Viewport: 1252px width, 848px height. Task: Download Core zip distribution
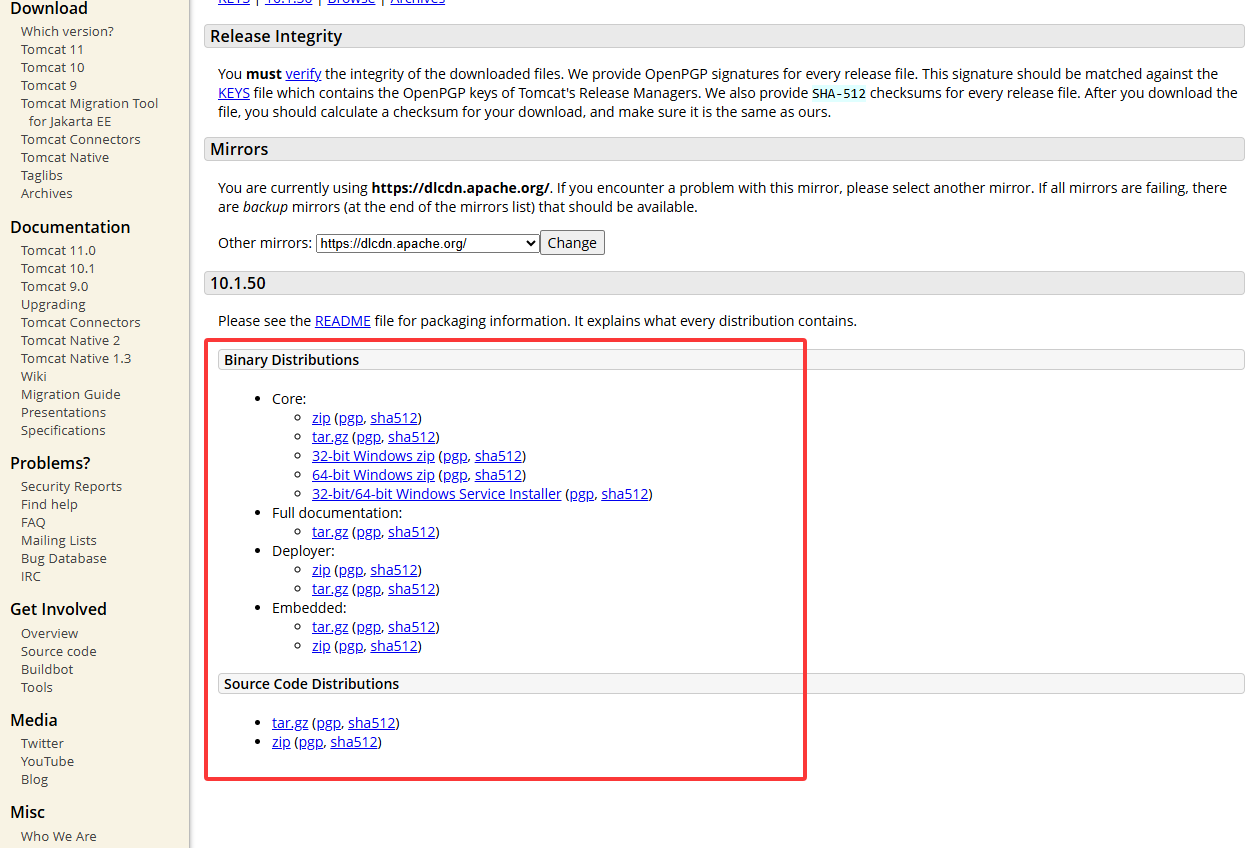click(x=320, y=418)
